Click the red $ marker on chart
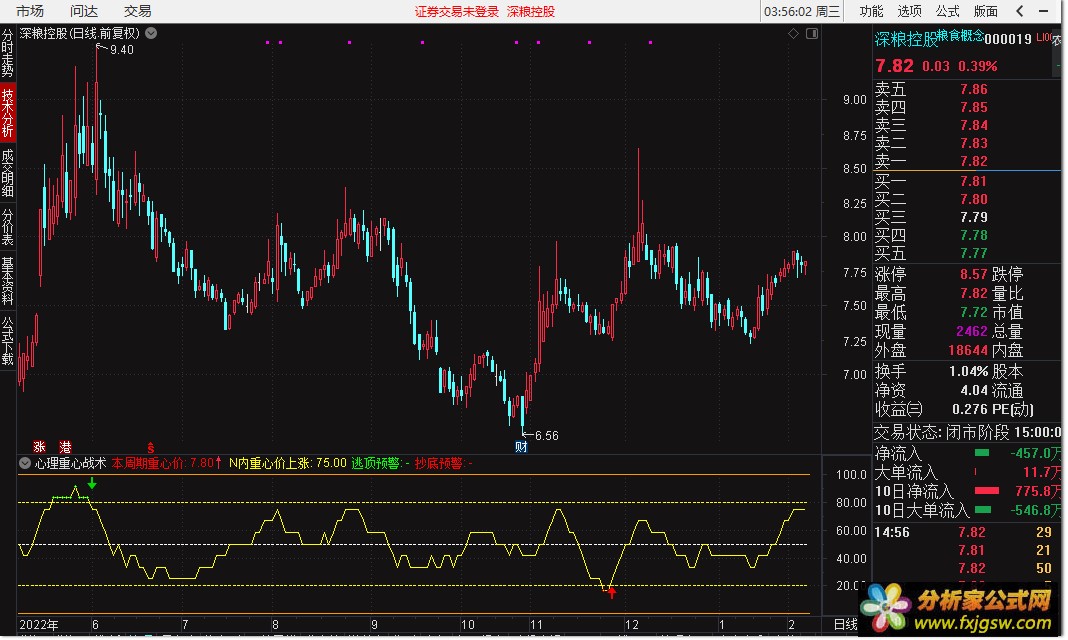 click(x=151, y=448)
